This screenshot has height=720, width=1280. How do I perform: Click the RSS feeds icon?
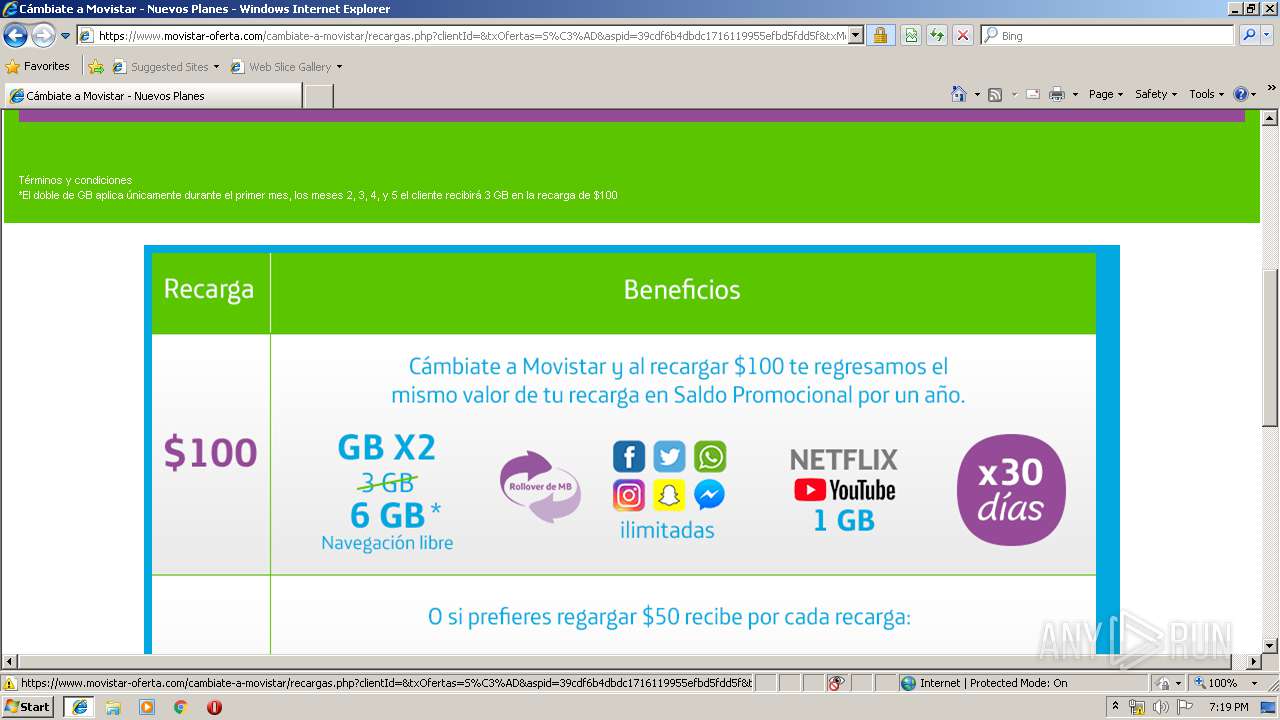pyautogui.click(x=995, y=94)
